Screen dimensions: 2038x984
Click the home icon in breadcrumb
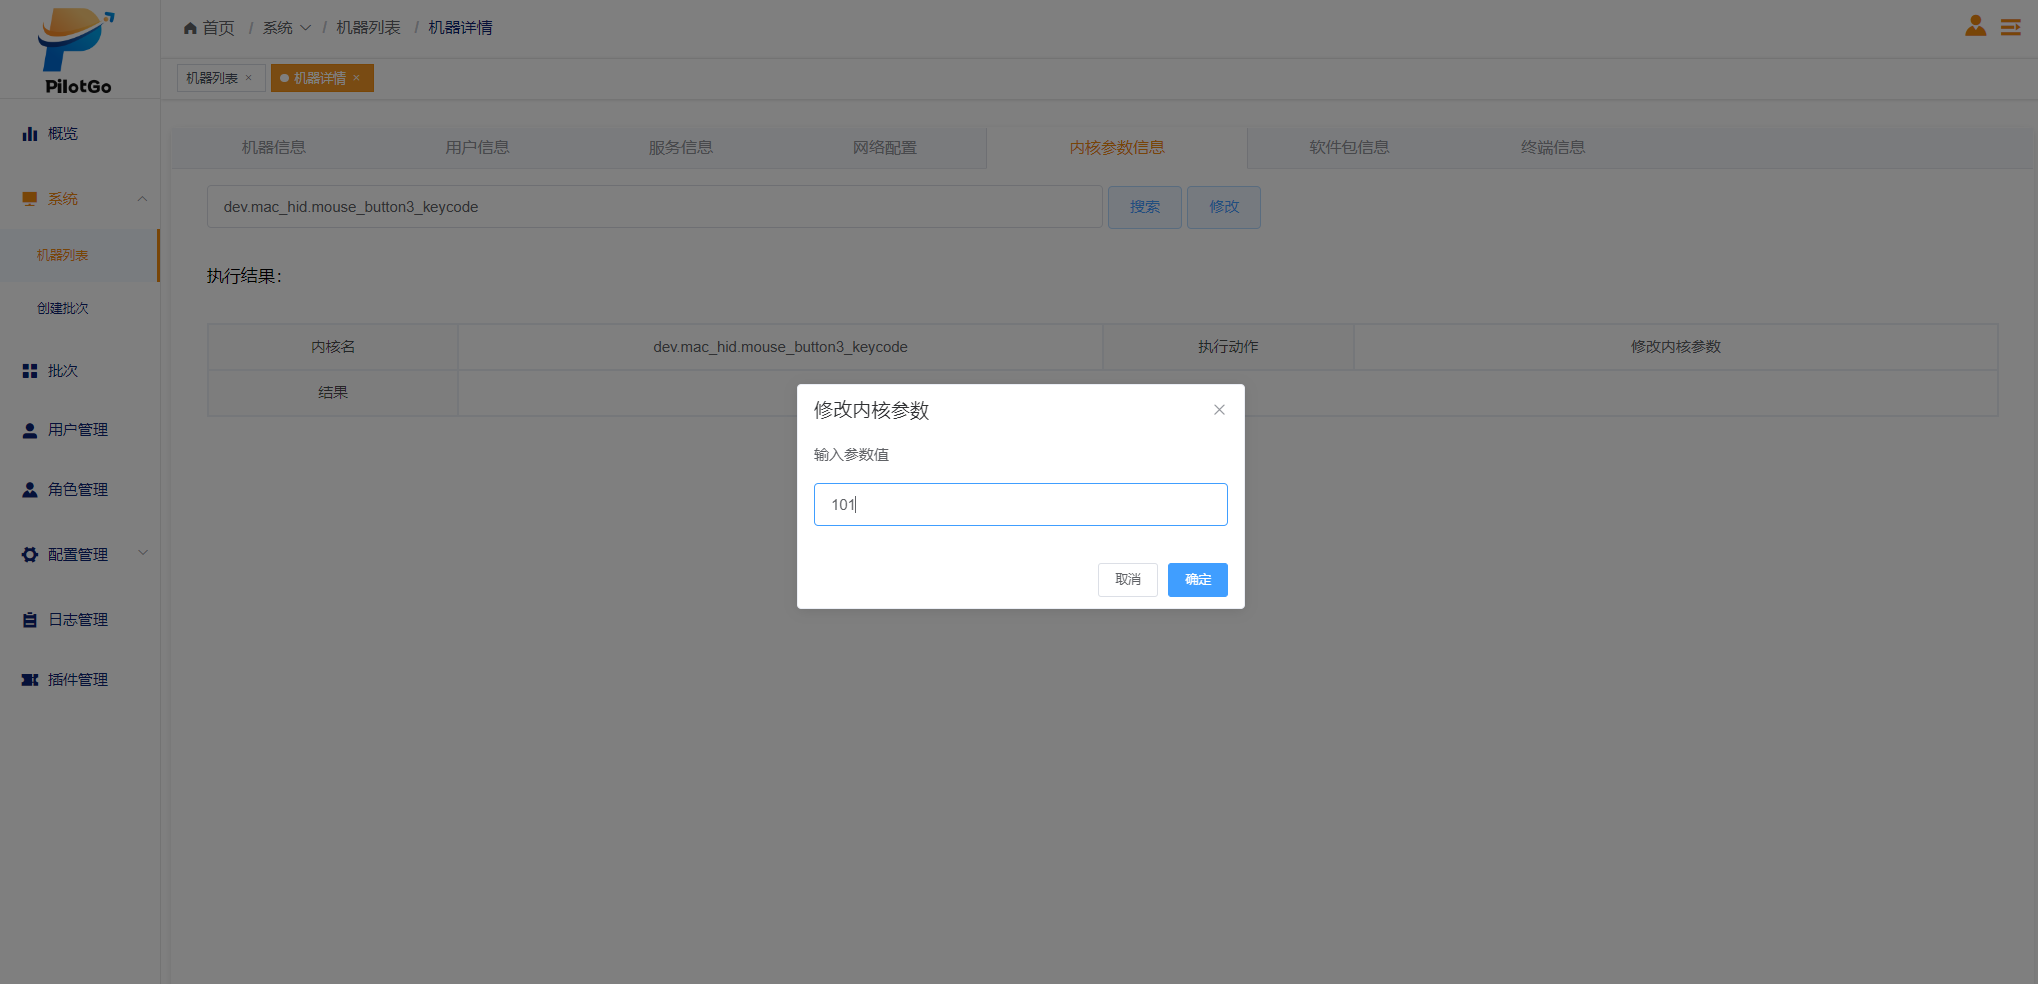tap(190, 28)
